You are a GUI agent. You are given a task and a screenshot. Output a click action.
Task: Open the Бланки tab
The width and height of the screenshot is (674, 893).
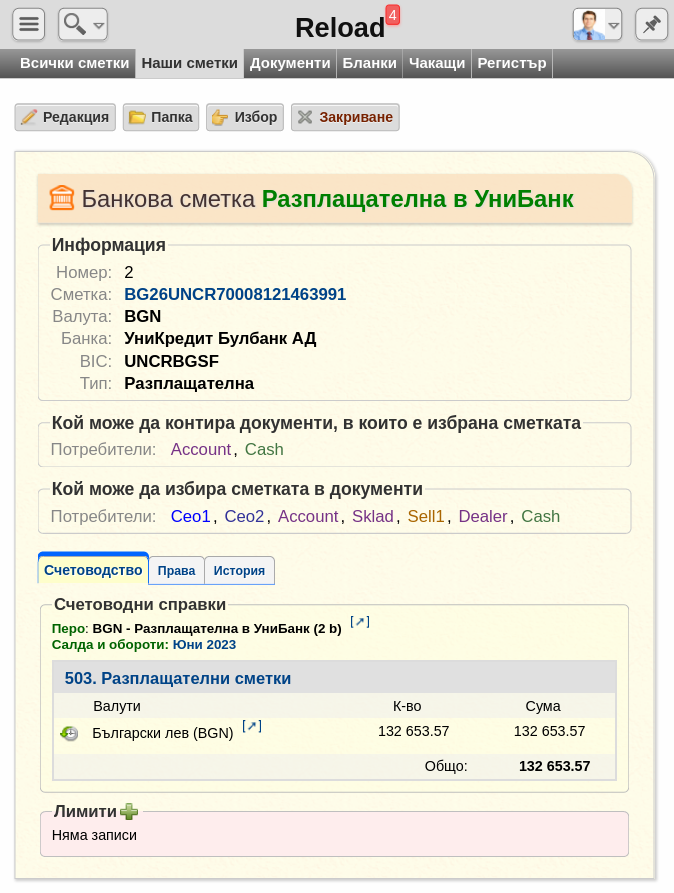[369, 63]
